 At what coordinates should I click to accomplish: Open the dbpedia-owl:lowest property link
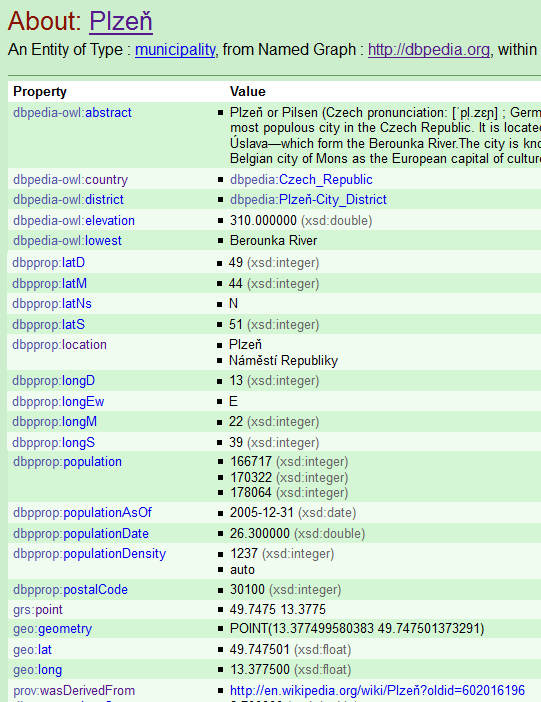pyautogui.click(x=67, y=241)
